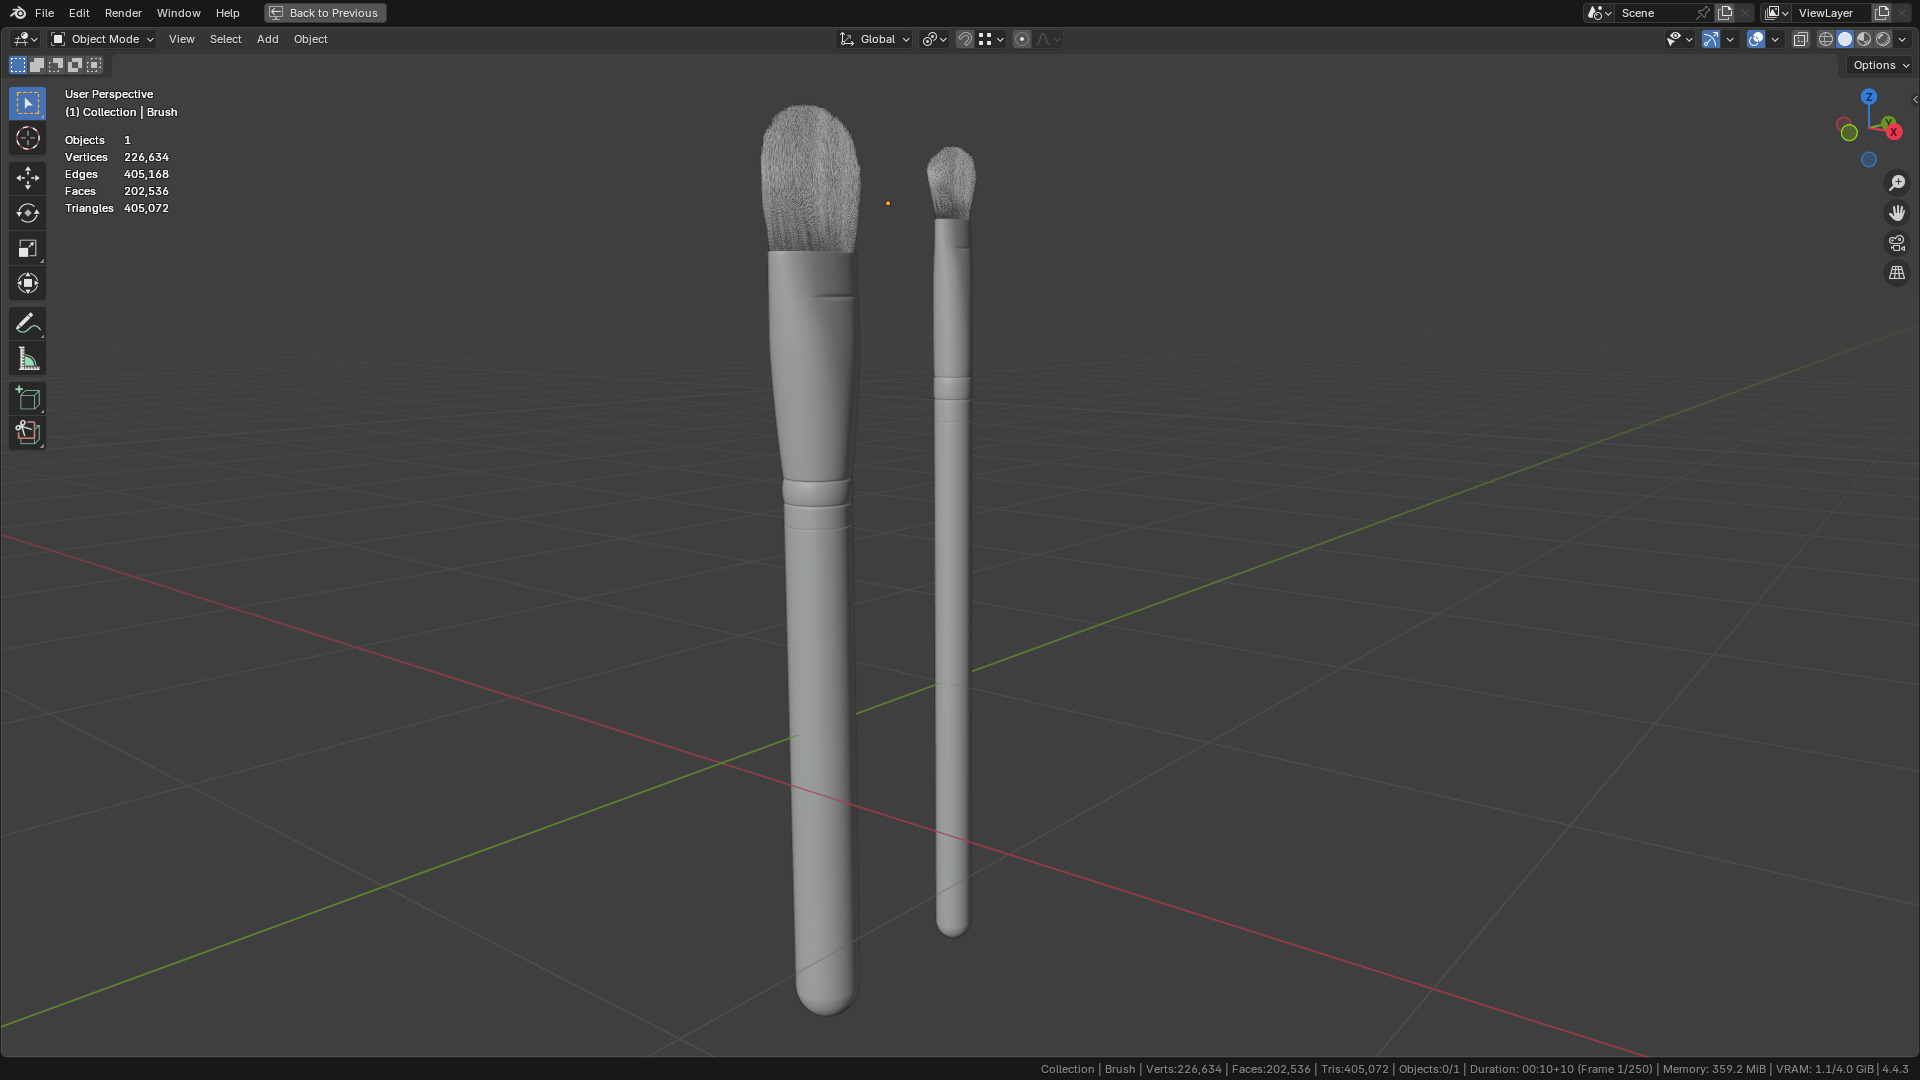
Task: Click the ViewLayer name field
Action: tap(1830, 13)
